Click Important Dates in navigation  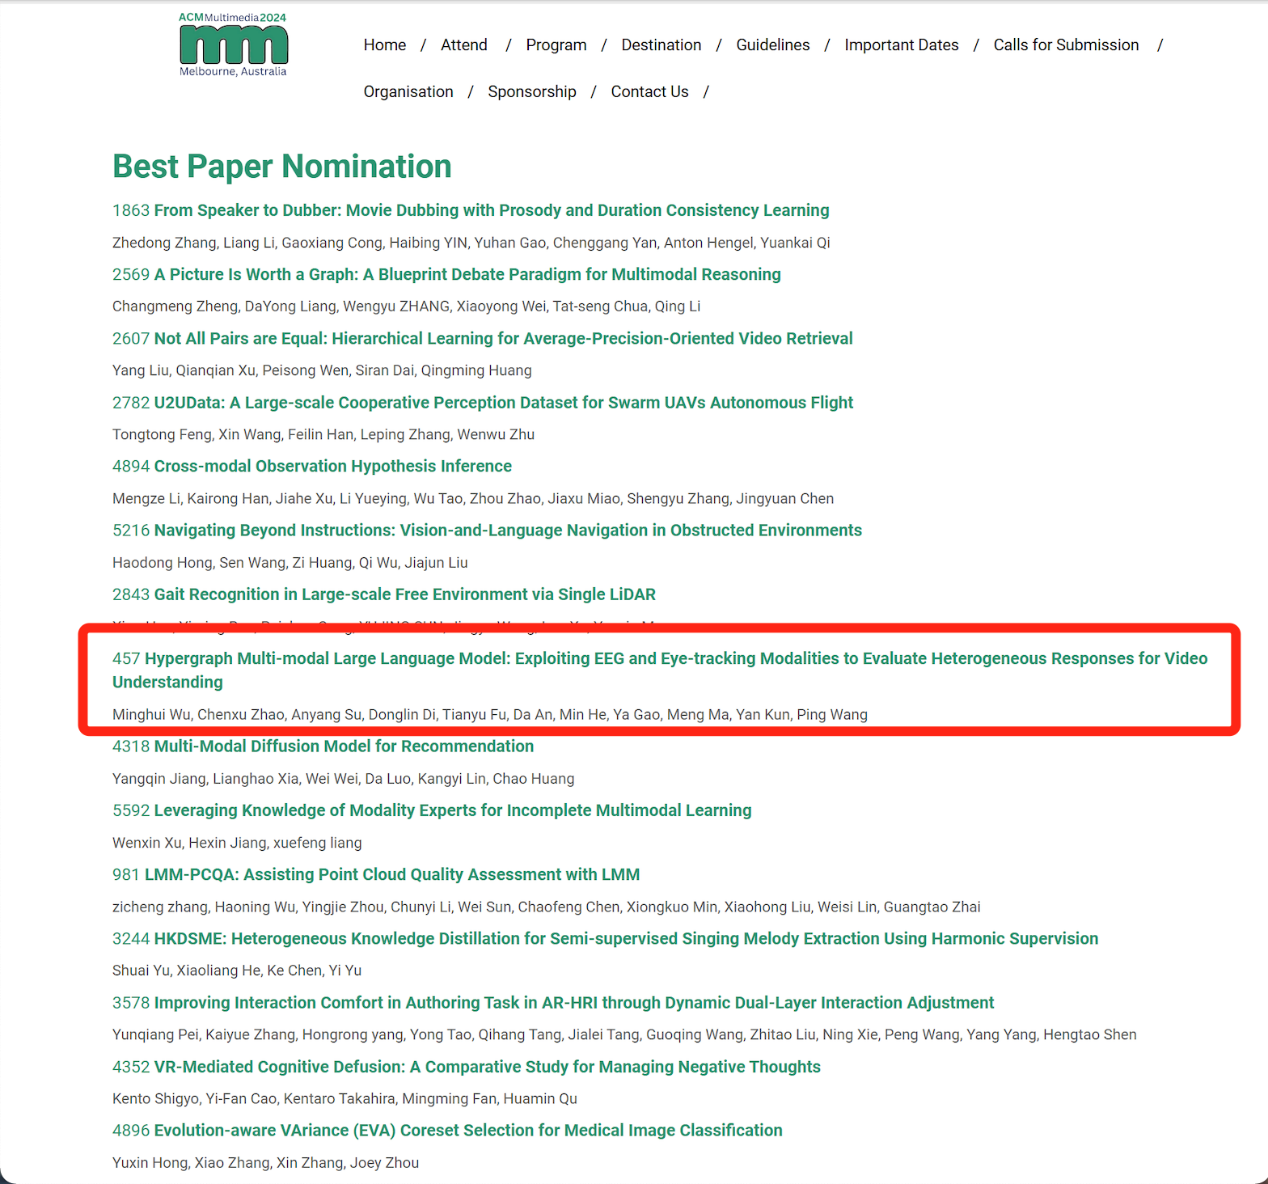click(901, 45)
